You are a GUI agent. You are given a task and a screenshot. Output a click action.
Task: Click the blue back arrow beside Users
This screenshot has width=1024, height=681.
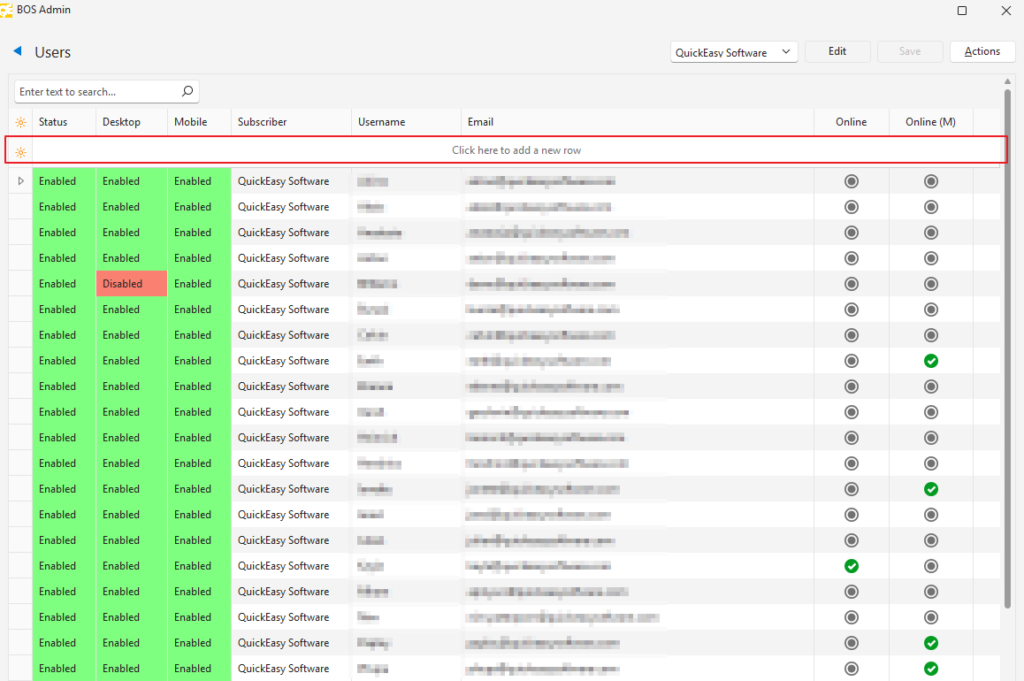(x=17, y=51)
